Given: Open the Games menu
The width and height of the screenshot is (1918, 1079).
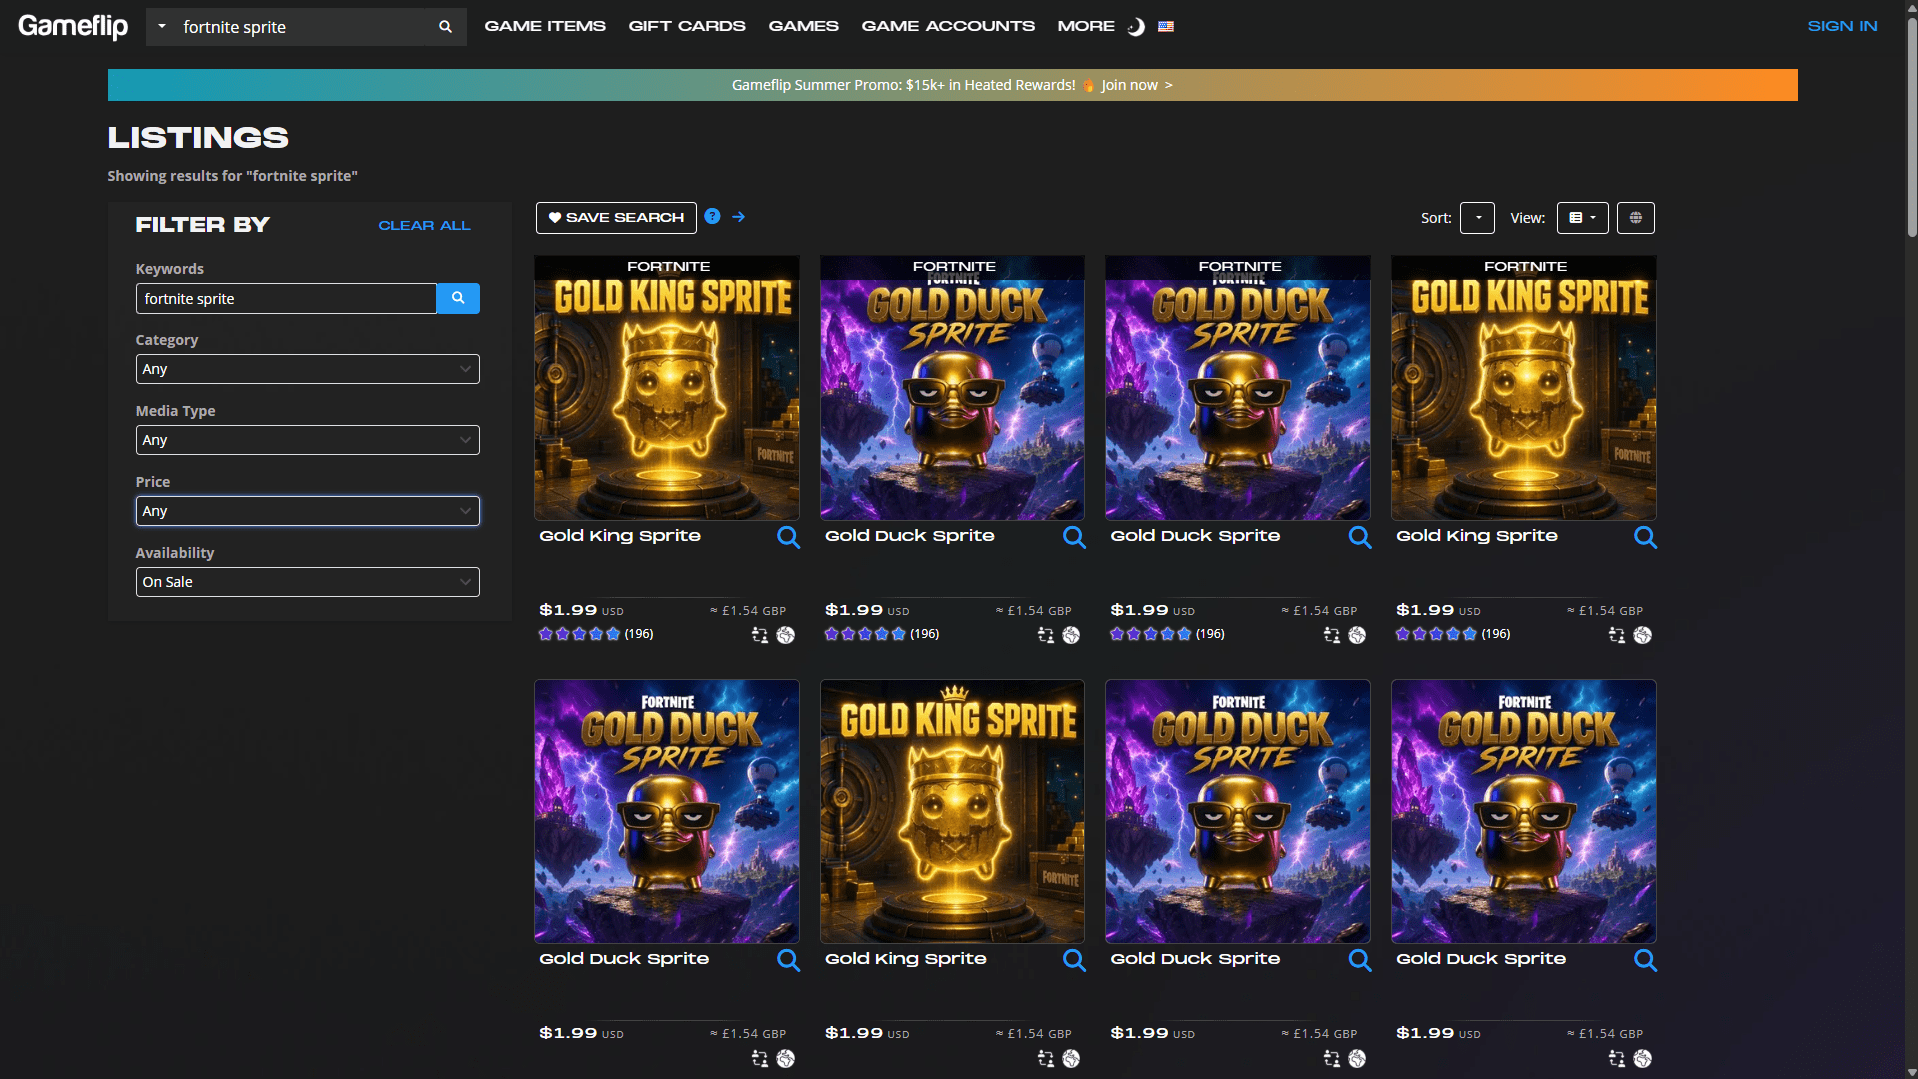Looking at the screenshot, I should (803, 26).
